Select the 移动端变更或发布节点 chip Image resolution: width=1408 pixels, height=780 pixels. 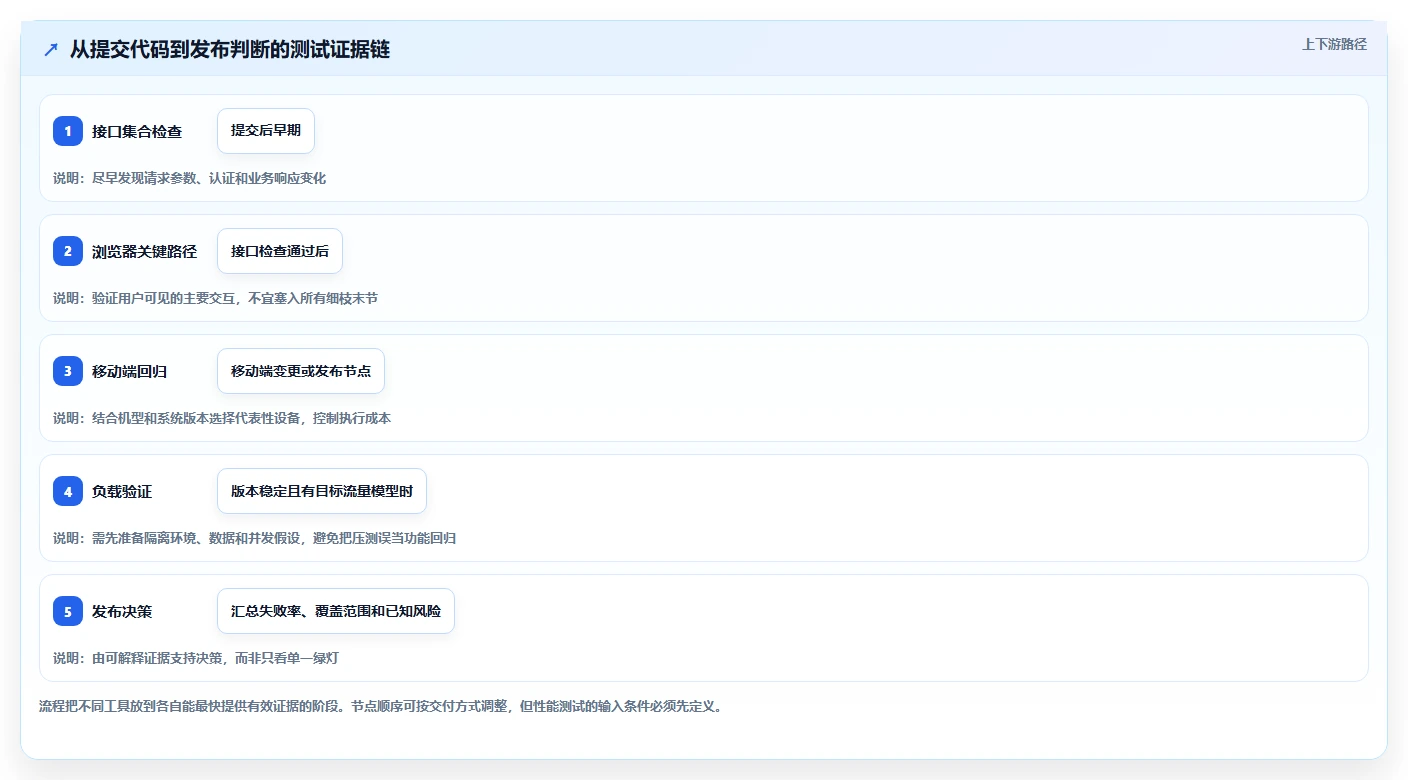pyautogui.click(x=301, y=371)
